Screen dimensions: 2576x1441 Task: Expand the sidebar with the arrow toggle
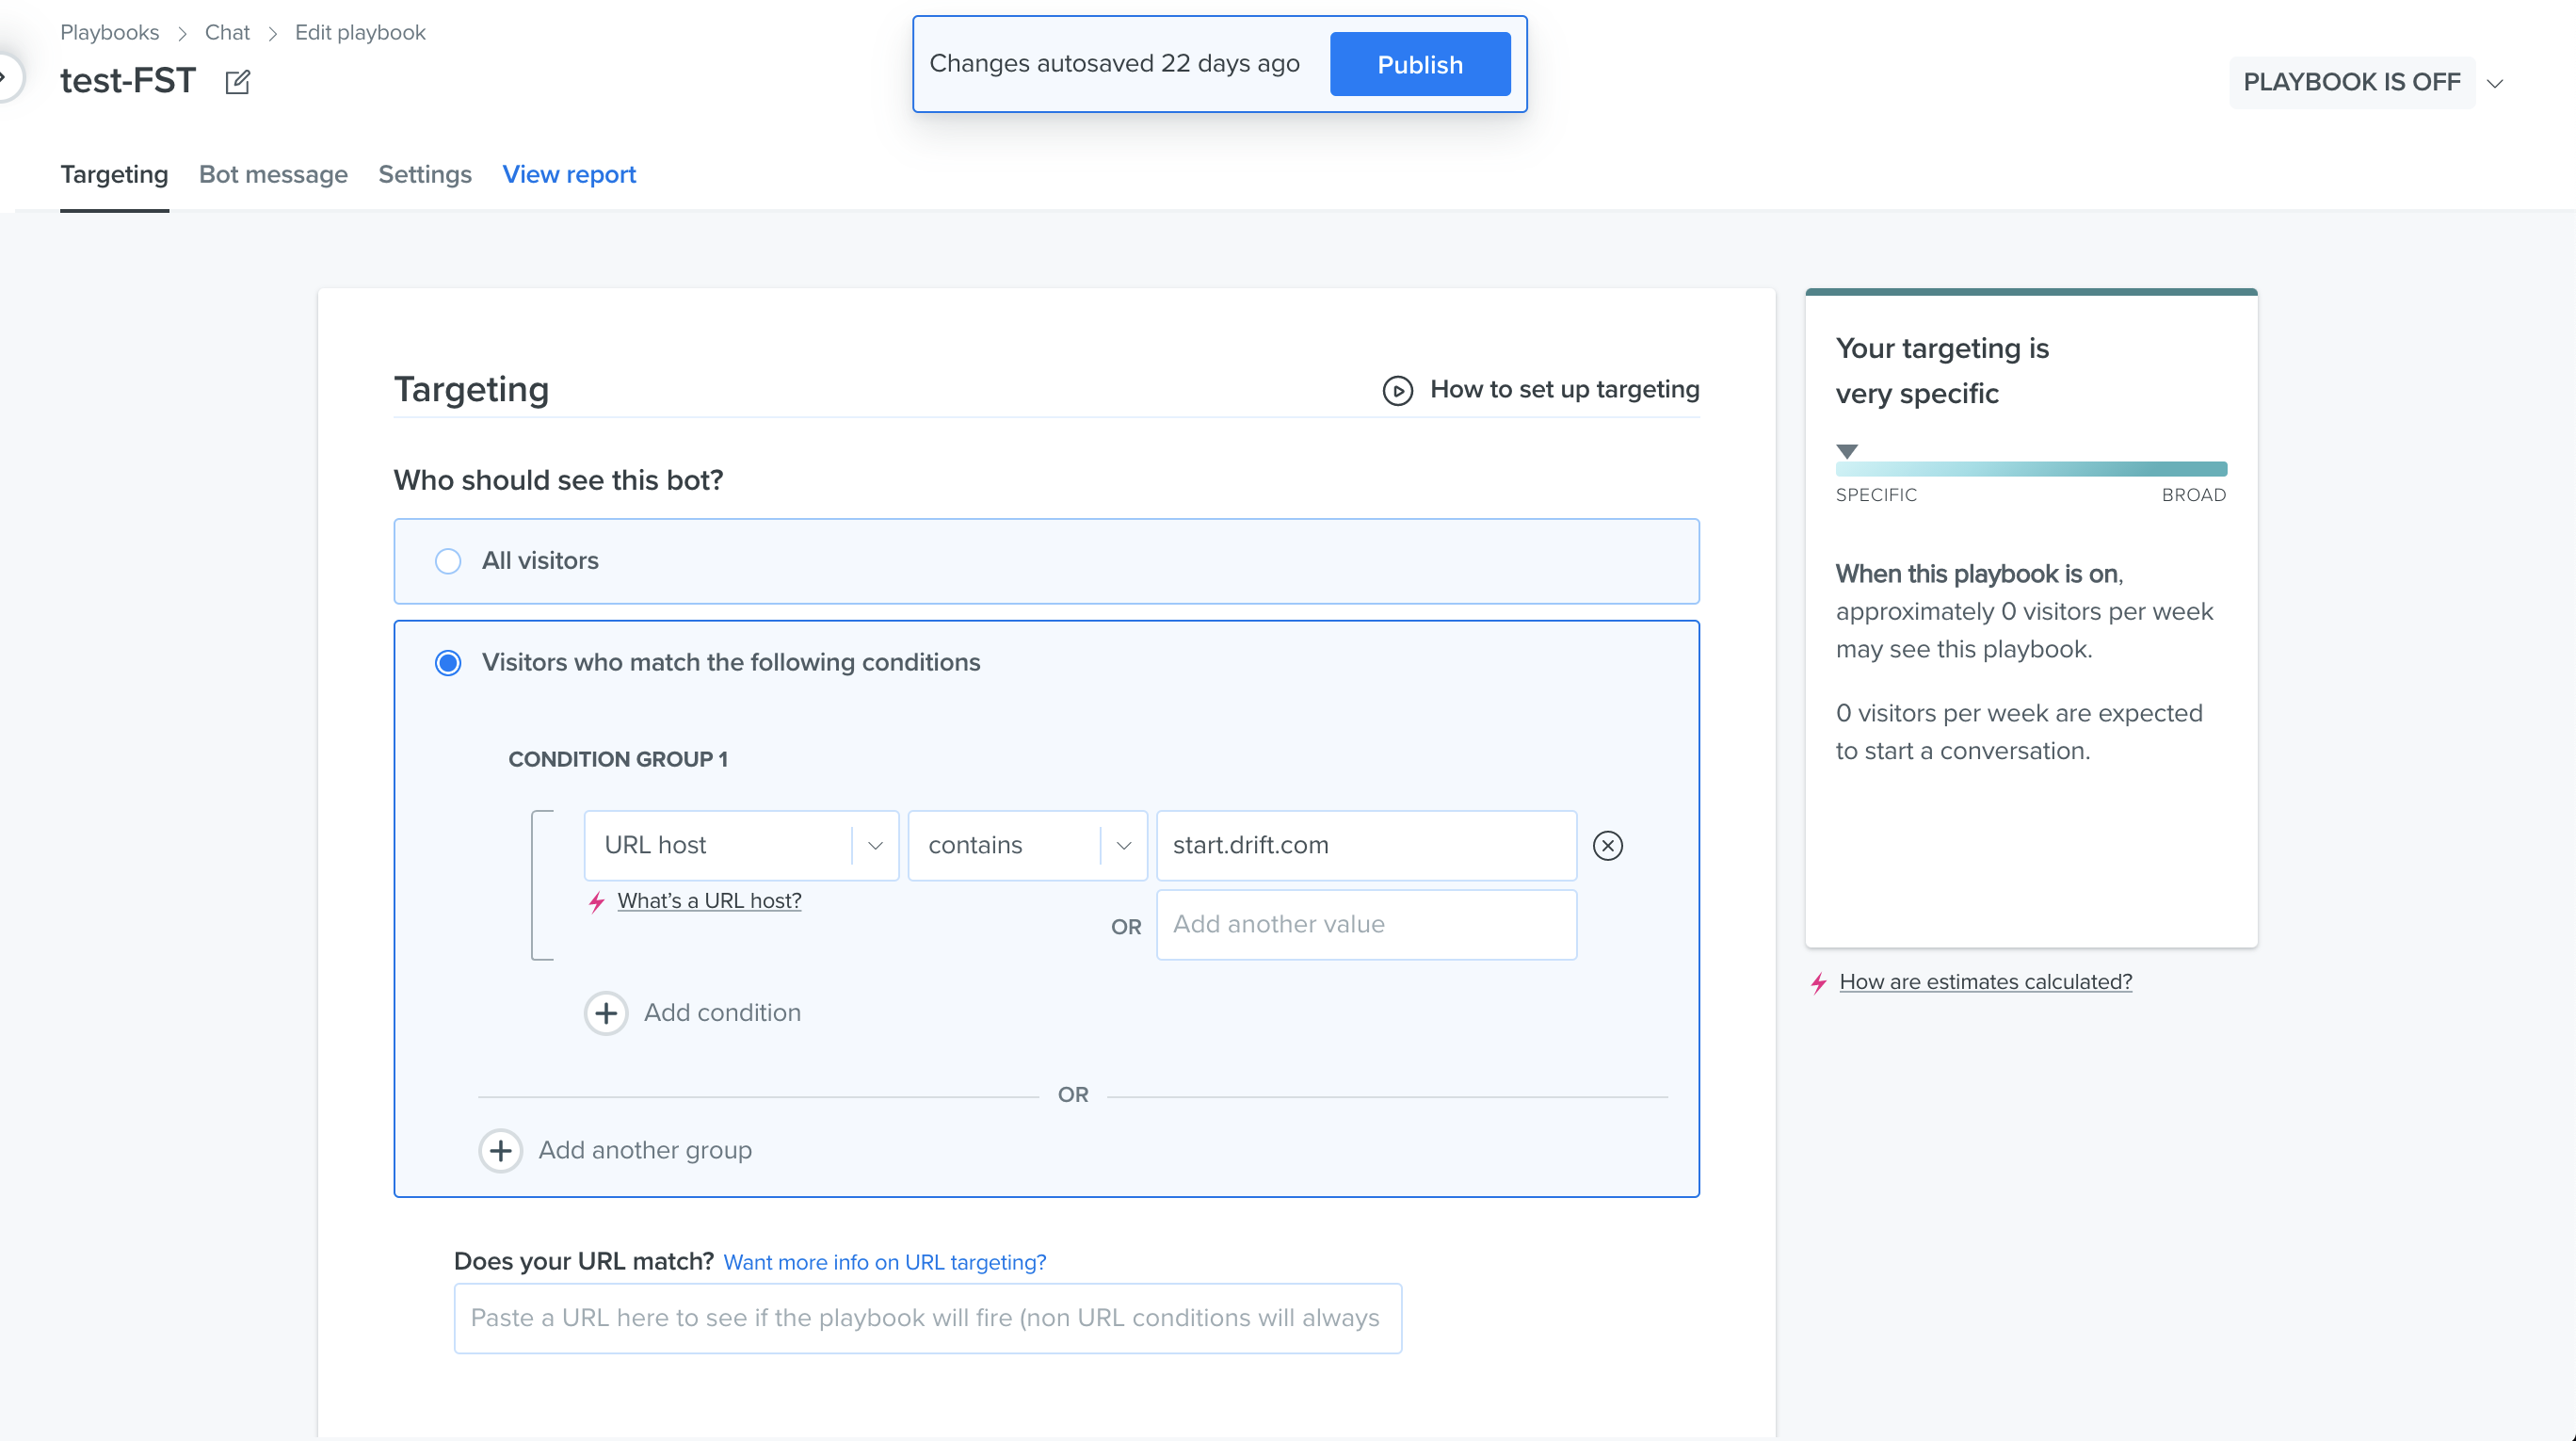[x=6, y=76]
